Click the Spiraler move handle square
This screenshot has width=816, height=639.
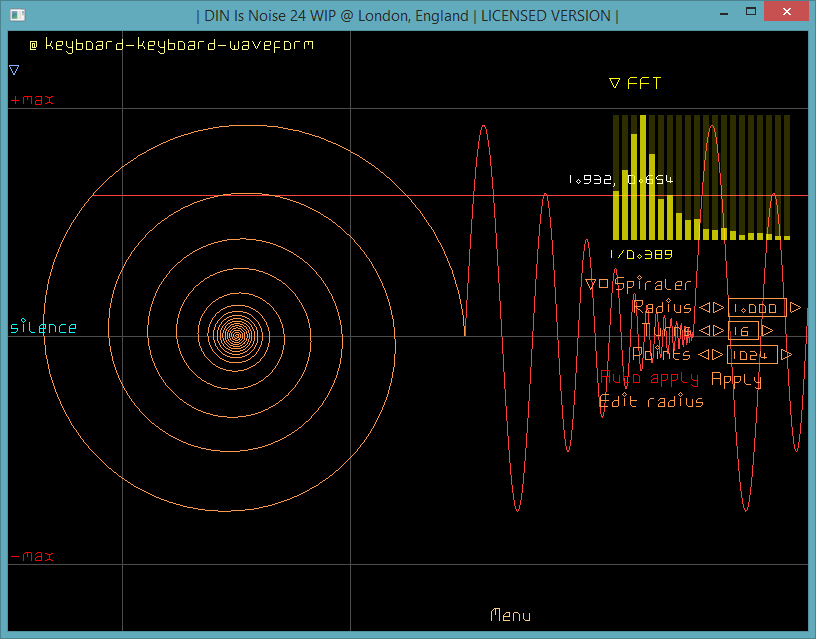(604, 284)
